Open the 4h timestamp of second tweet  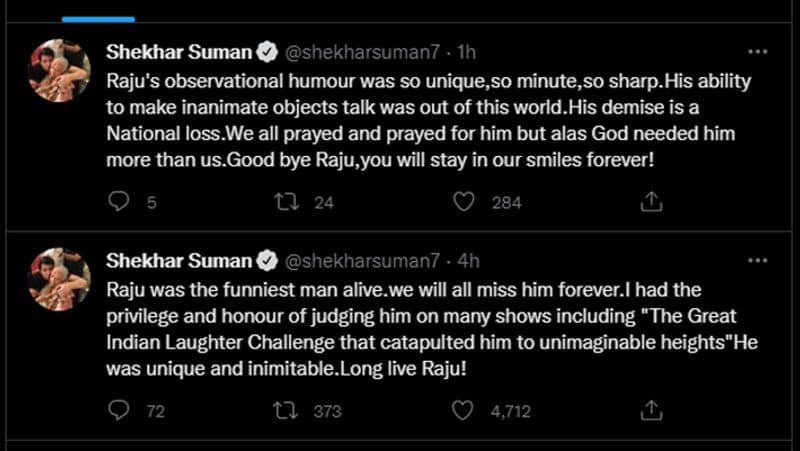[468, 260]
